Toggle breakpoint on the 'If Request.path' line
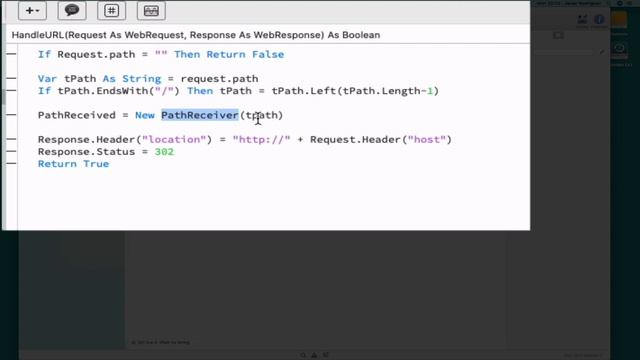The image size is (640, 360). pyautogui.click(x=11, y=54)
